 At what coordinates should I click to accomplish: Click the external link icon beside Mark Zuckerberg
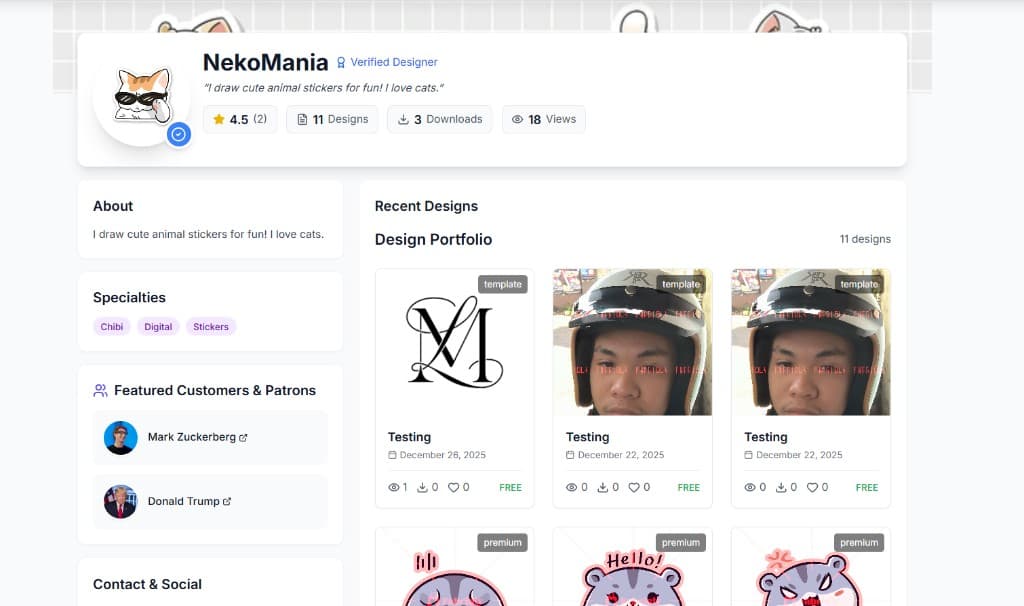coord(244,438)
